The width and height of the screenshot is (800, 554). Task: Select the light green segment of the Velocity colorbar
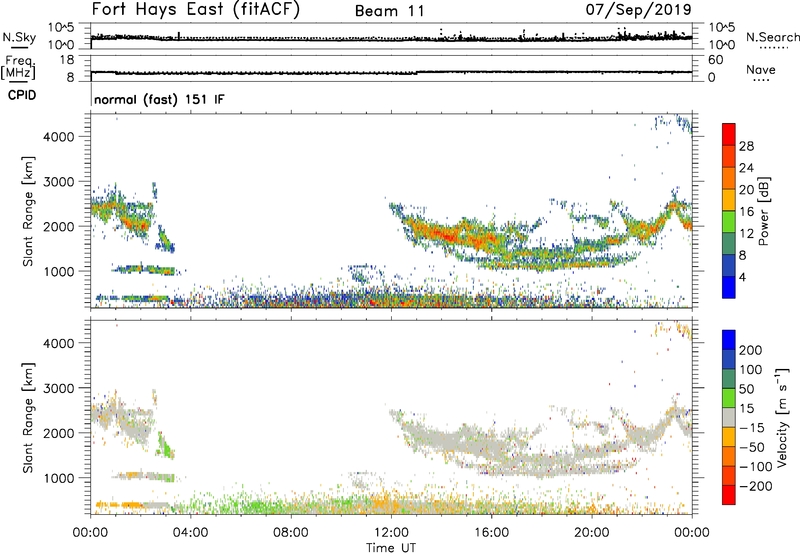pos(729,398)
